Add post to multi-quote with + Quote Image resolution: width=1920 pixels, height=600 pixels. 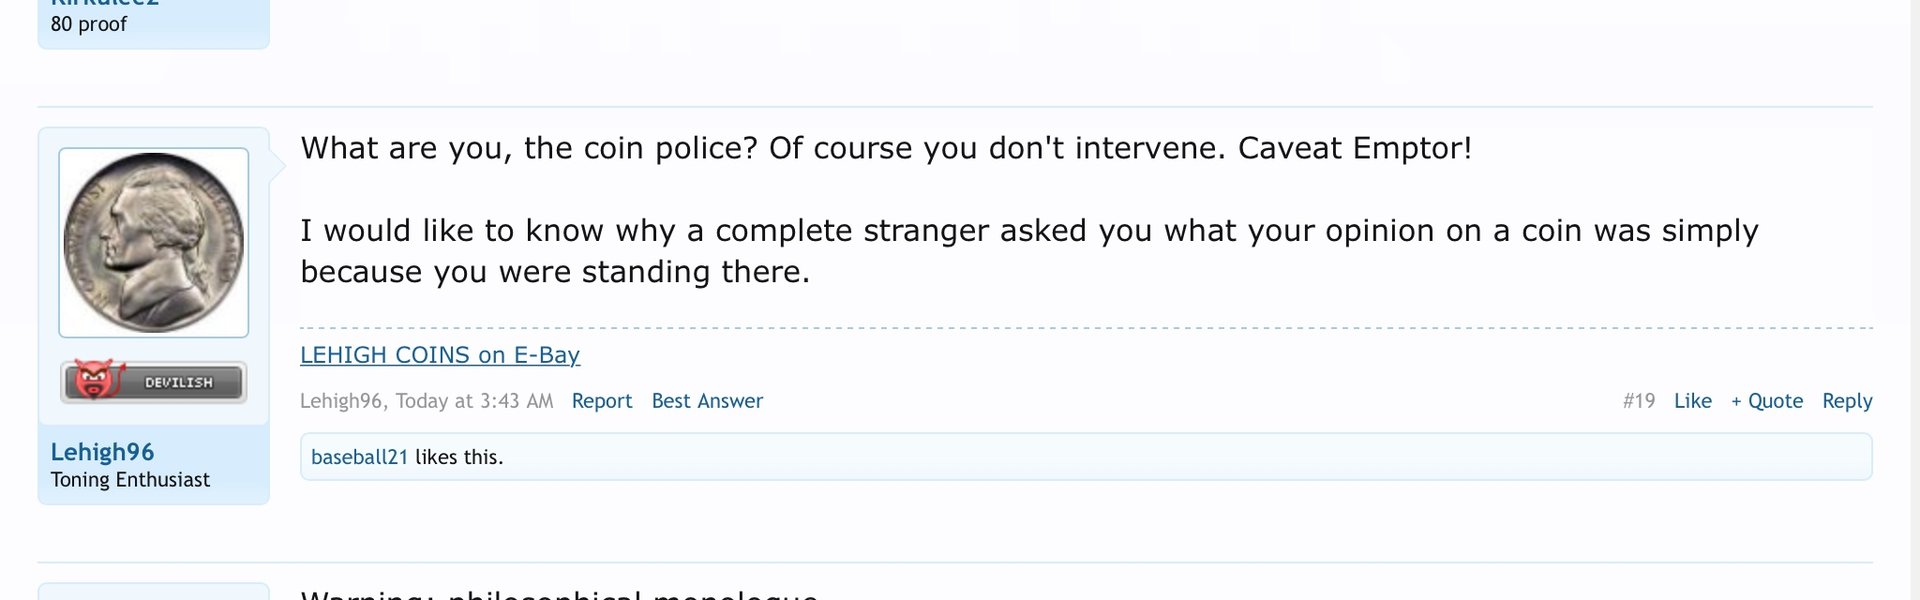tap(1767, 401)
